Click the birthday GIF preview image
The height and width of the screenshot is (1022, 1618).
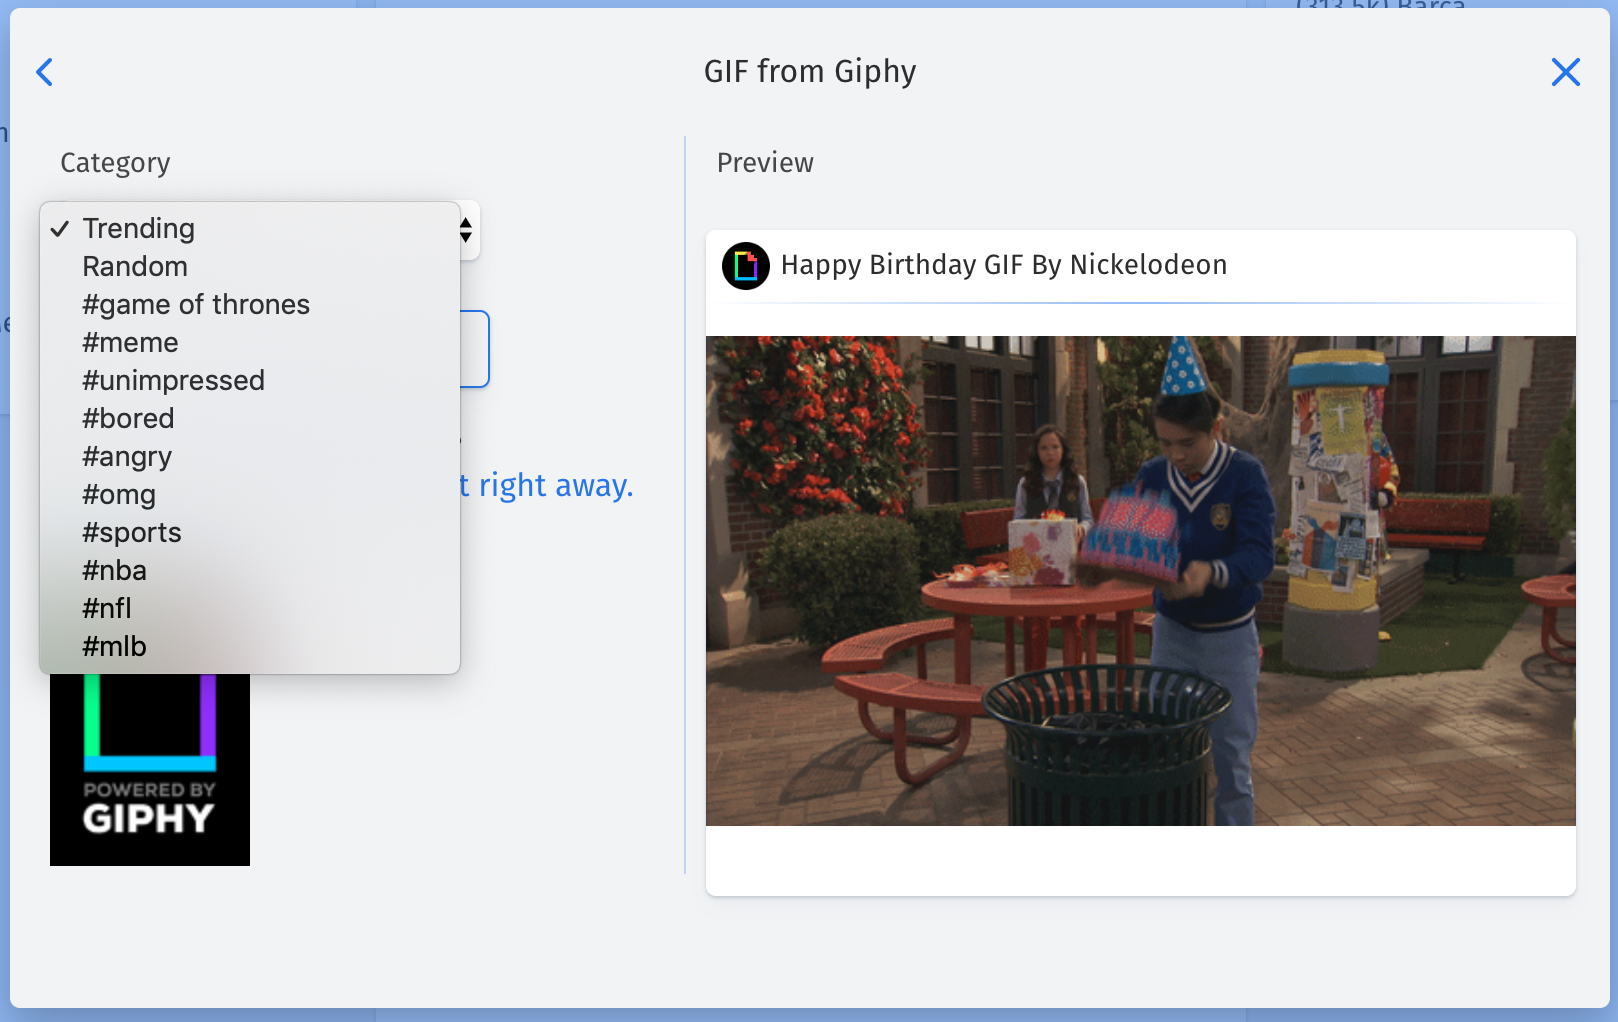coord(1141,581)
